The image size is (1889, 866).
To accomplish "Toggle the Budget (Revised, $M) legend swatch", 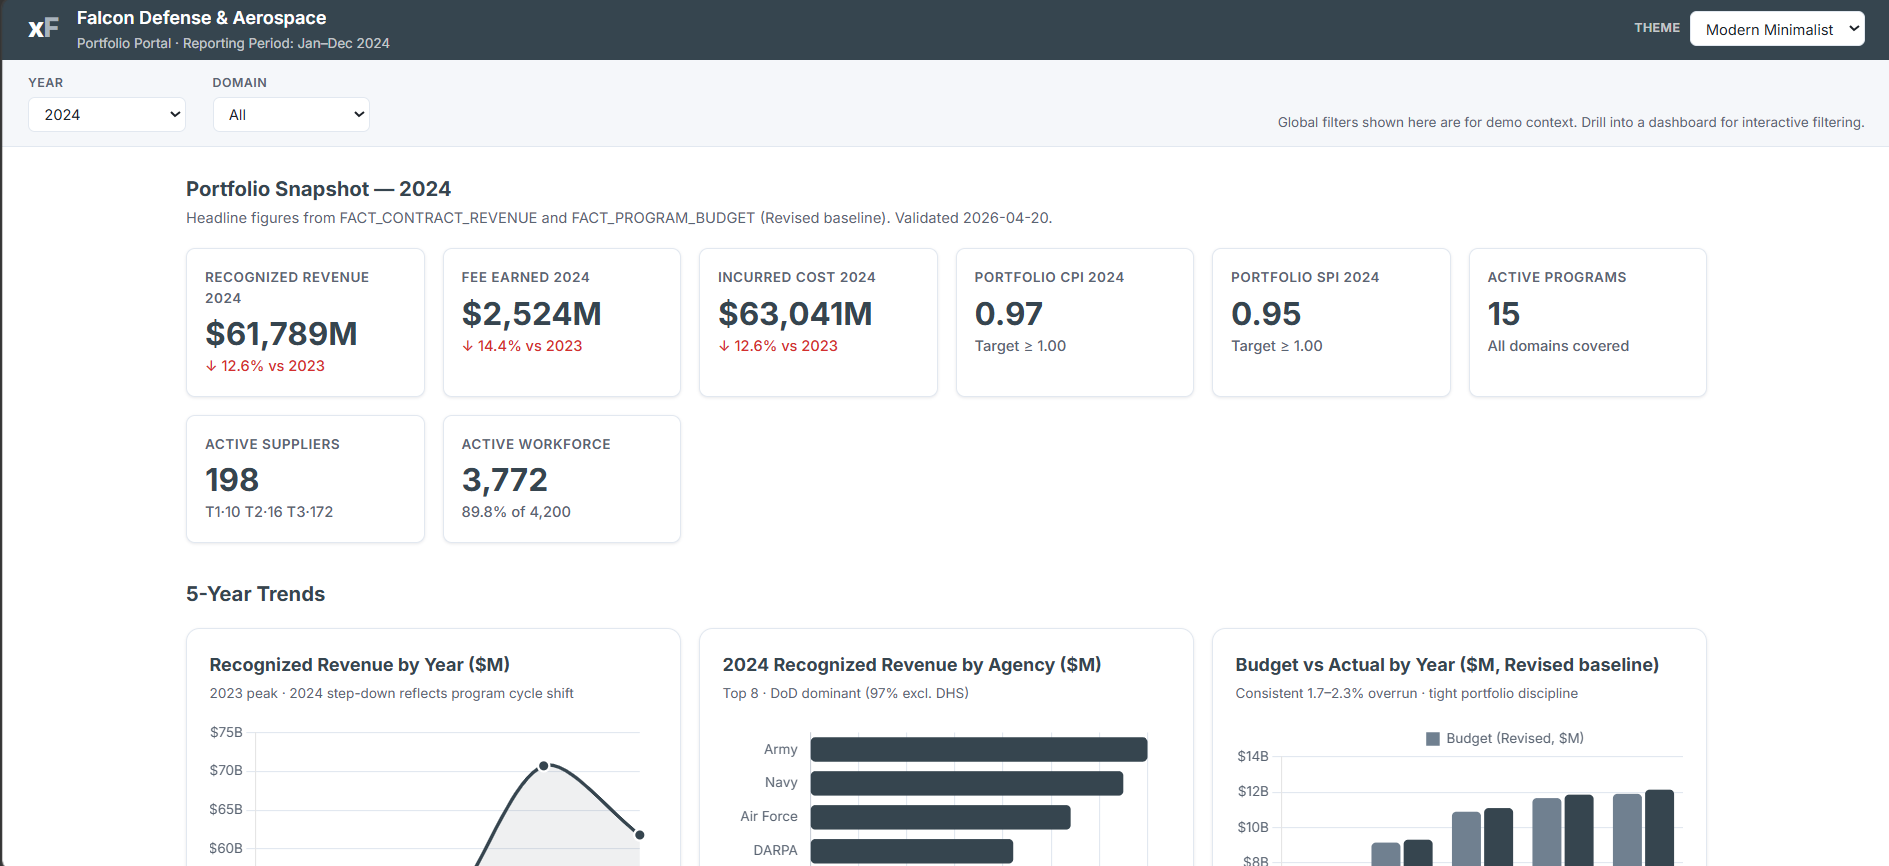I will 1432,739.
